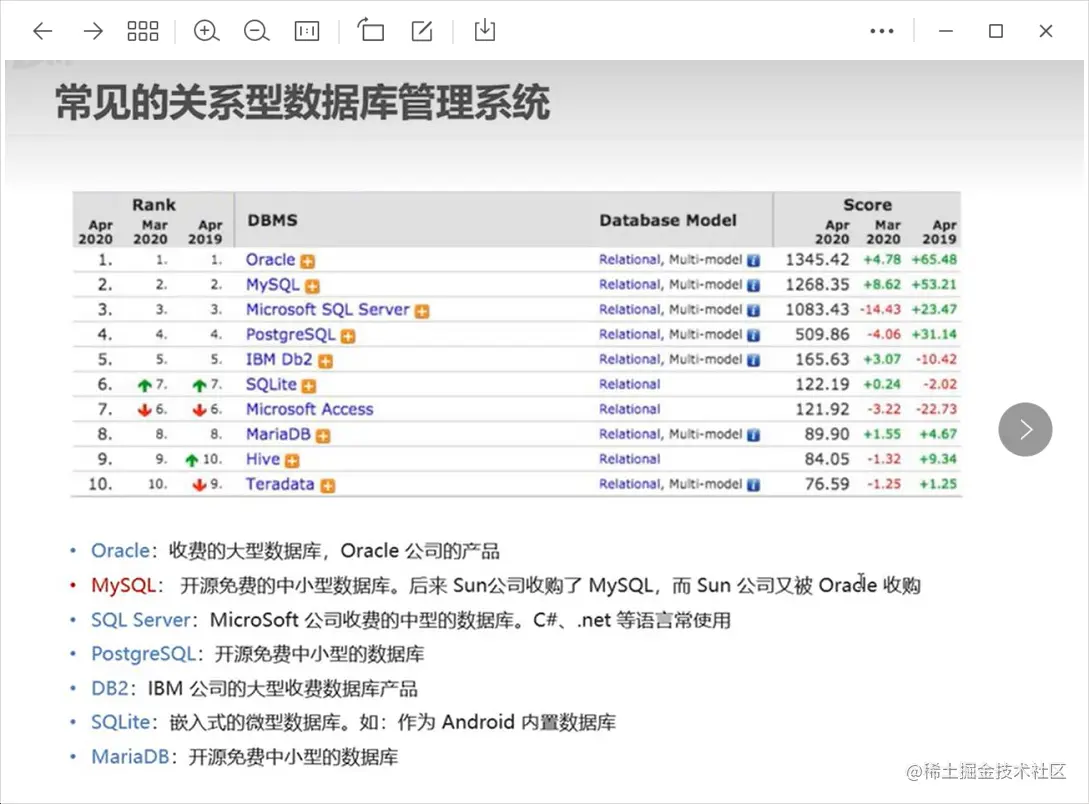Rotate the image
This screenshot has height=804, width=1089.
[371, 31]
